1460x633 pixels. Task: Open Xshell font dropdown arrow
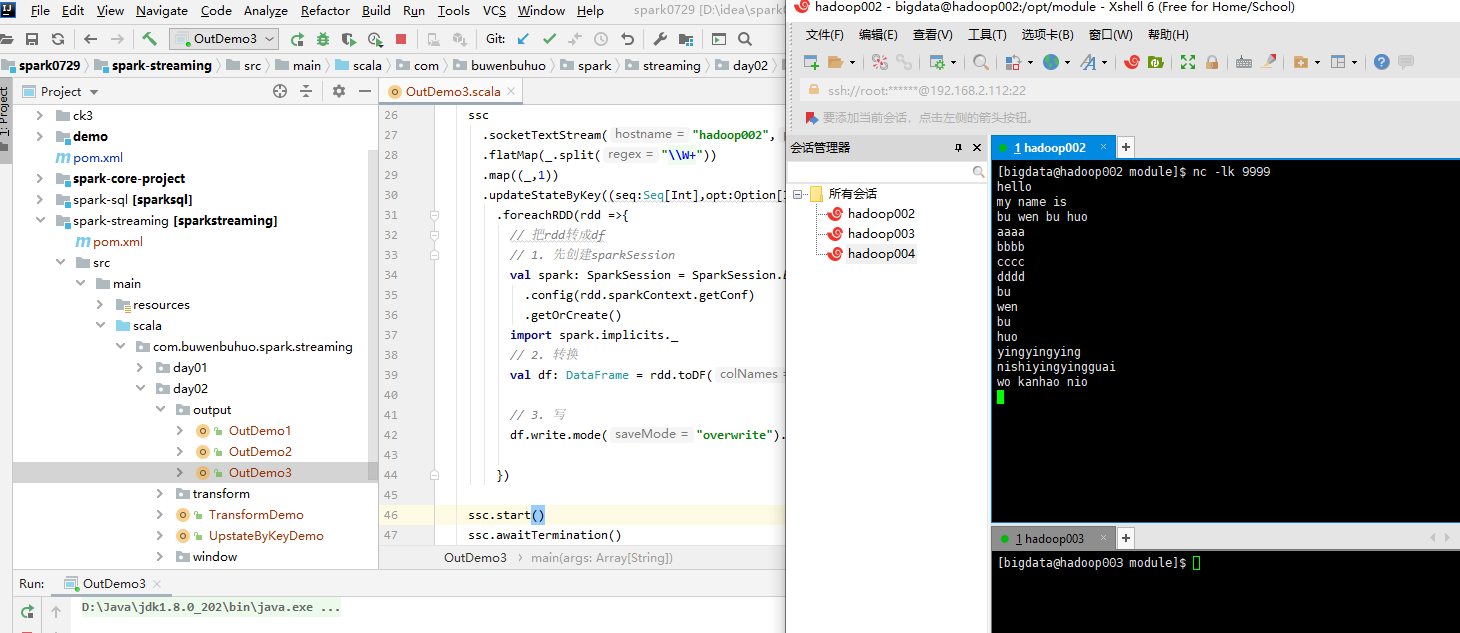click(x=1106, y=62)
